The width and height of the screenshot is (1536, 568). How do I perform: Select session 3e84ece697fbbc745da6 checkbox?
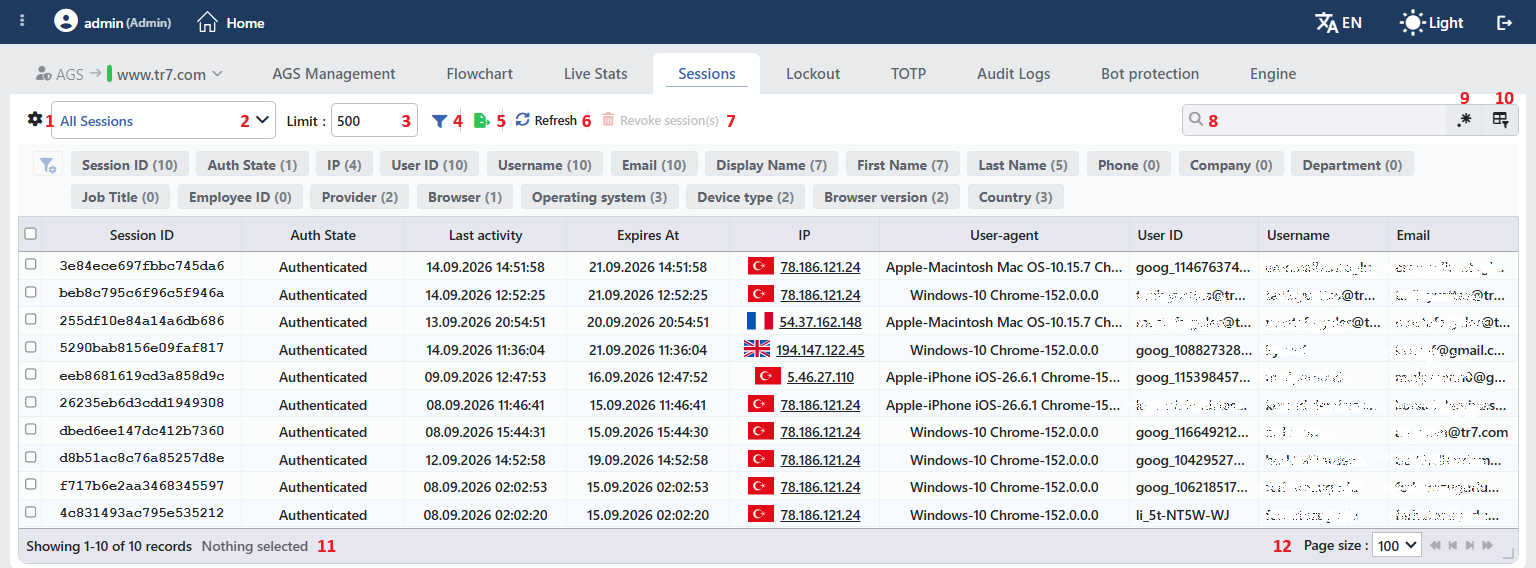point(31,265)
